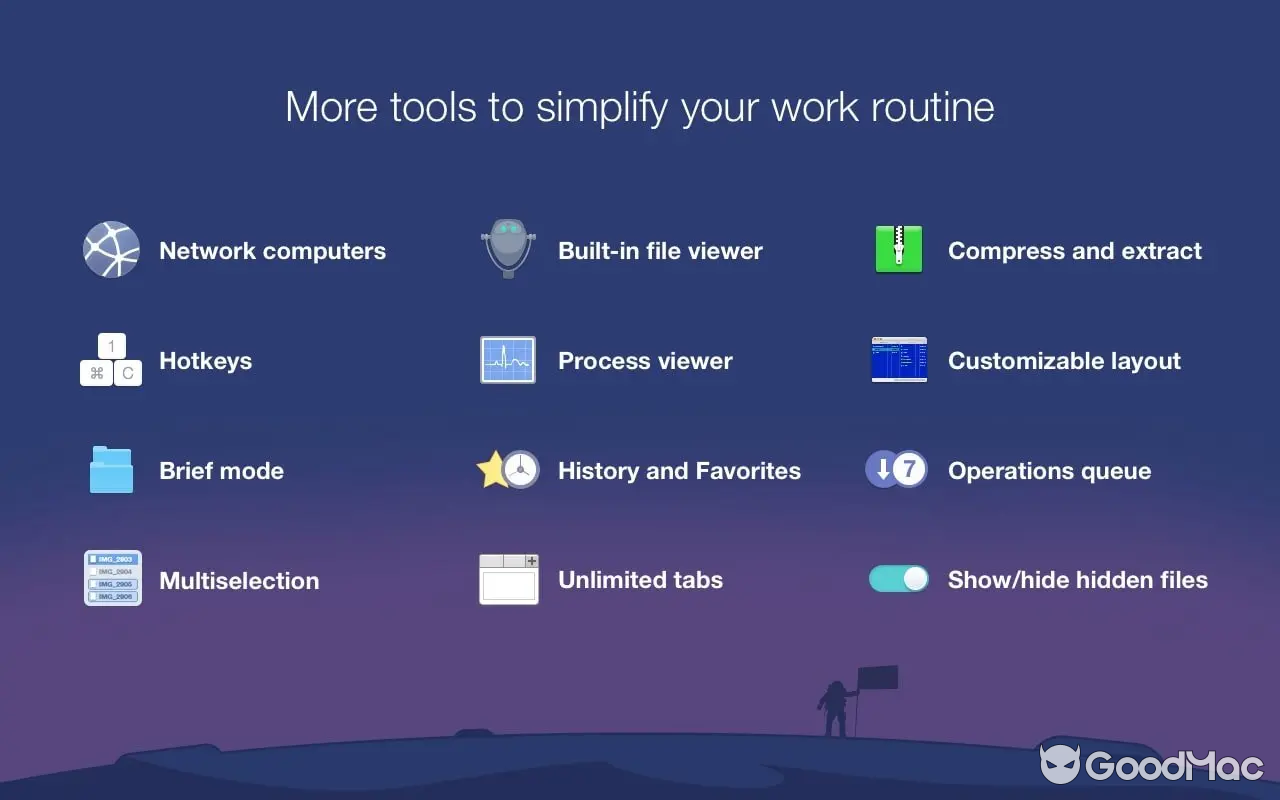This screenshot has width=1280, height=800.
Task: Click the heading More tools to simplify
Action: pos(640,107)
